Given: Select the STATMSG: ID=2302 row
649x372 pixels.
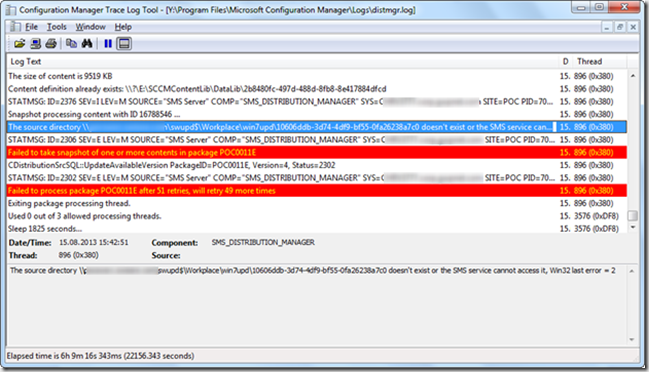Looking at the screenshot, I should 317,178.
